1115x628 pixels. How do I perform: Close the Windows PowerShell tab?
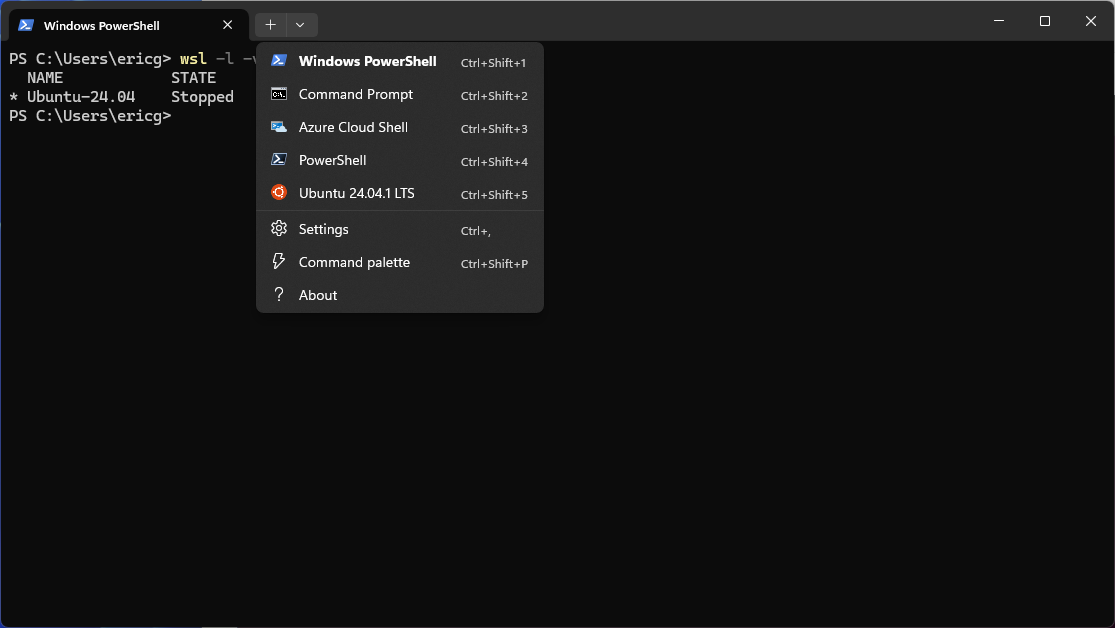tap(228, 25)
